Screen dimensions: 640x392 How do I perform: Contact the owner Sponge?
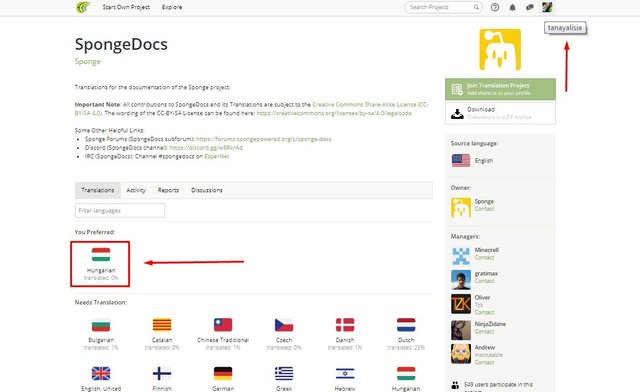pos(484,209)
